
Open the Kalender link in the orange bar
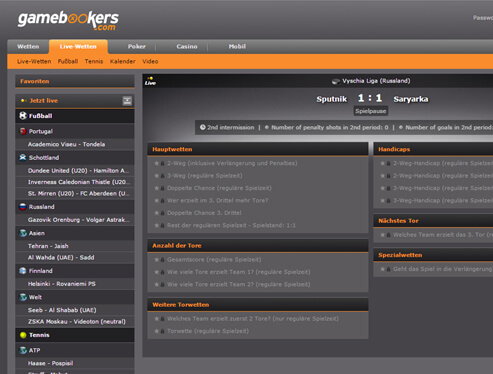[123, 61]
